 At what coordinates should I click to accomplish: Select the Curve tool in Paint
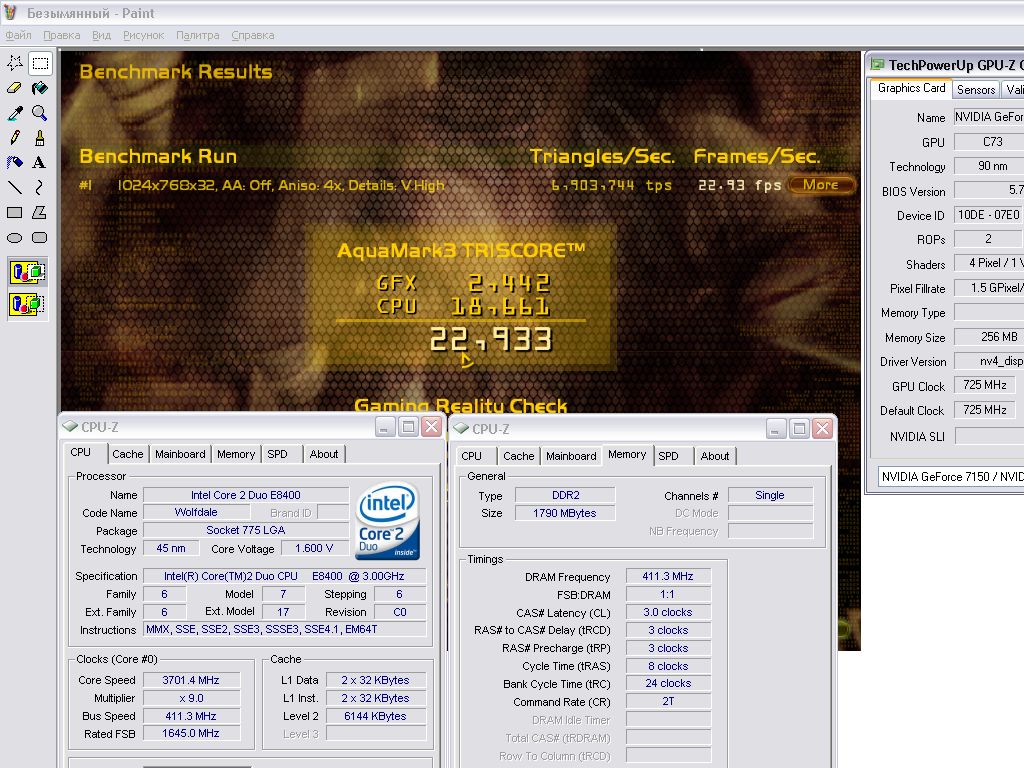point(40,187)
